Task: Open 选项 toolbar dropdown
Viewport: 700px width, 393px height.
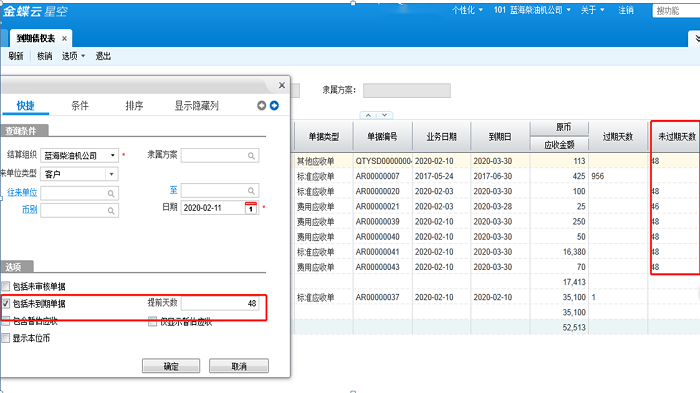Action: pos(73,56)
